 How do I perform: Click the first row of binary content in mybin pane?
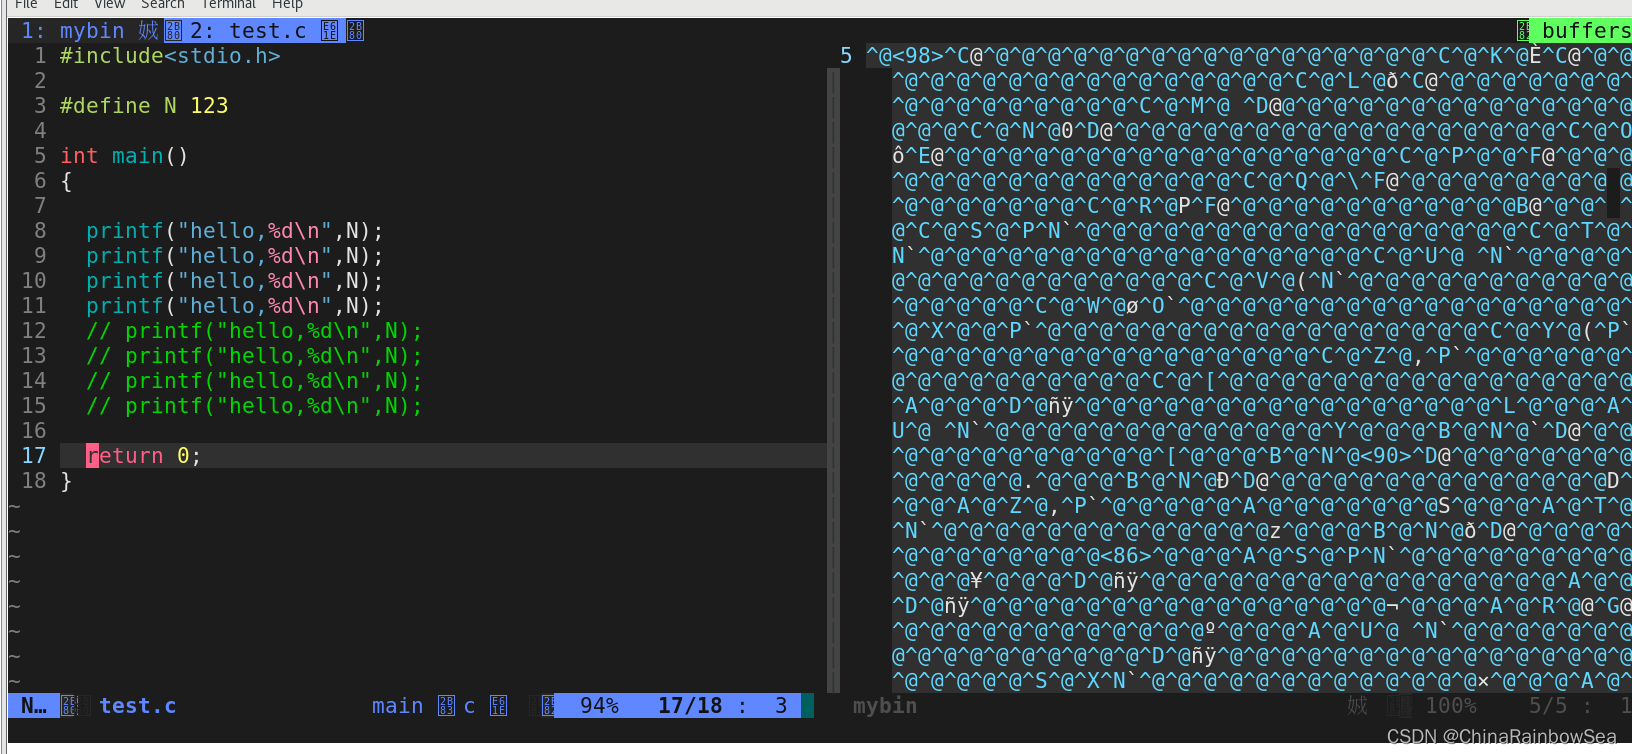coord(1248,56)
